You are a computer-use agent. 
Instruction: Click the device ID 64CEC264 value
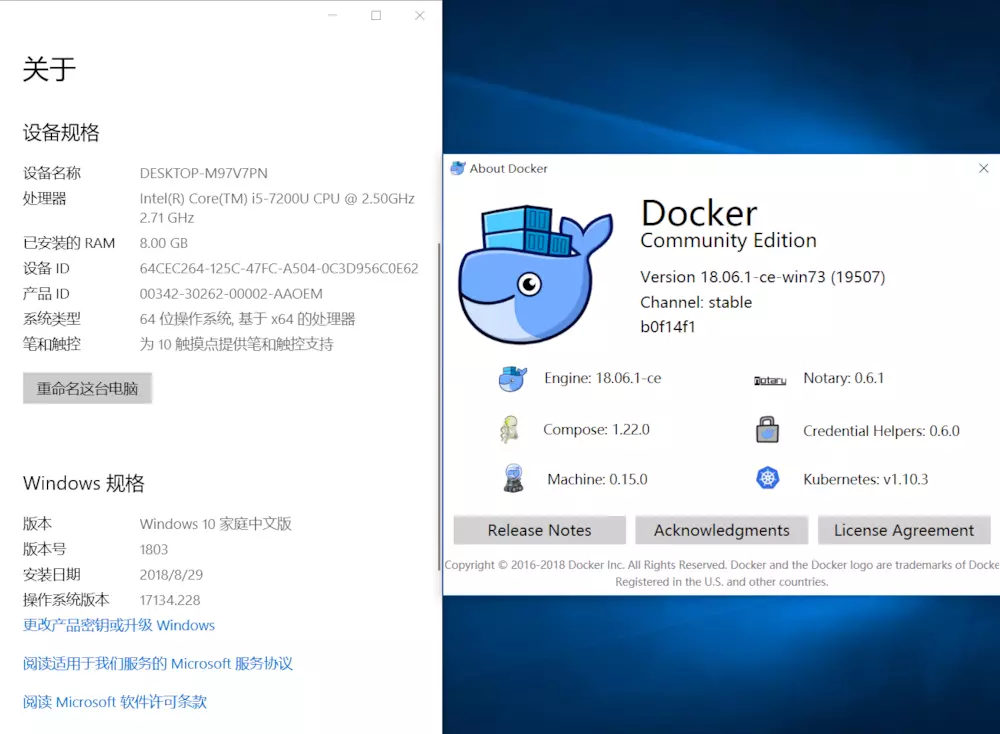279,268
